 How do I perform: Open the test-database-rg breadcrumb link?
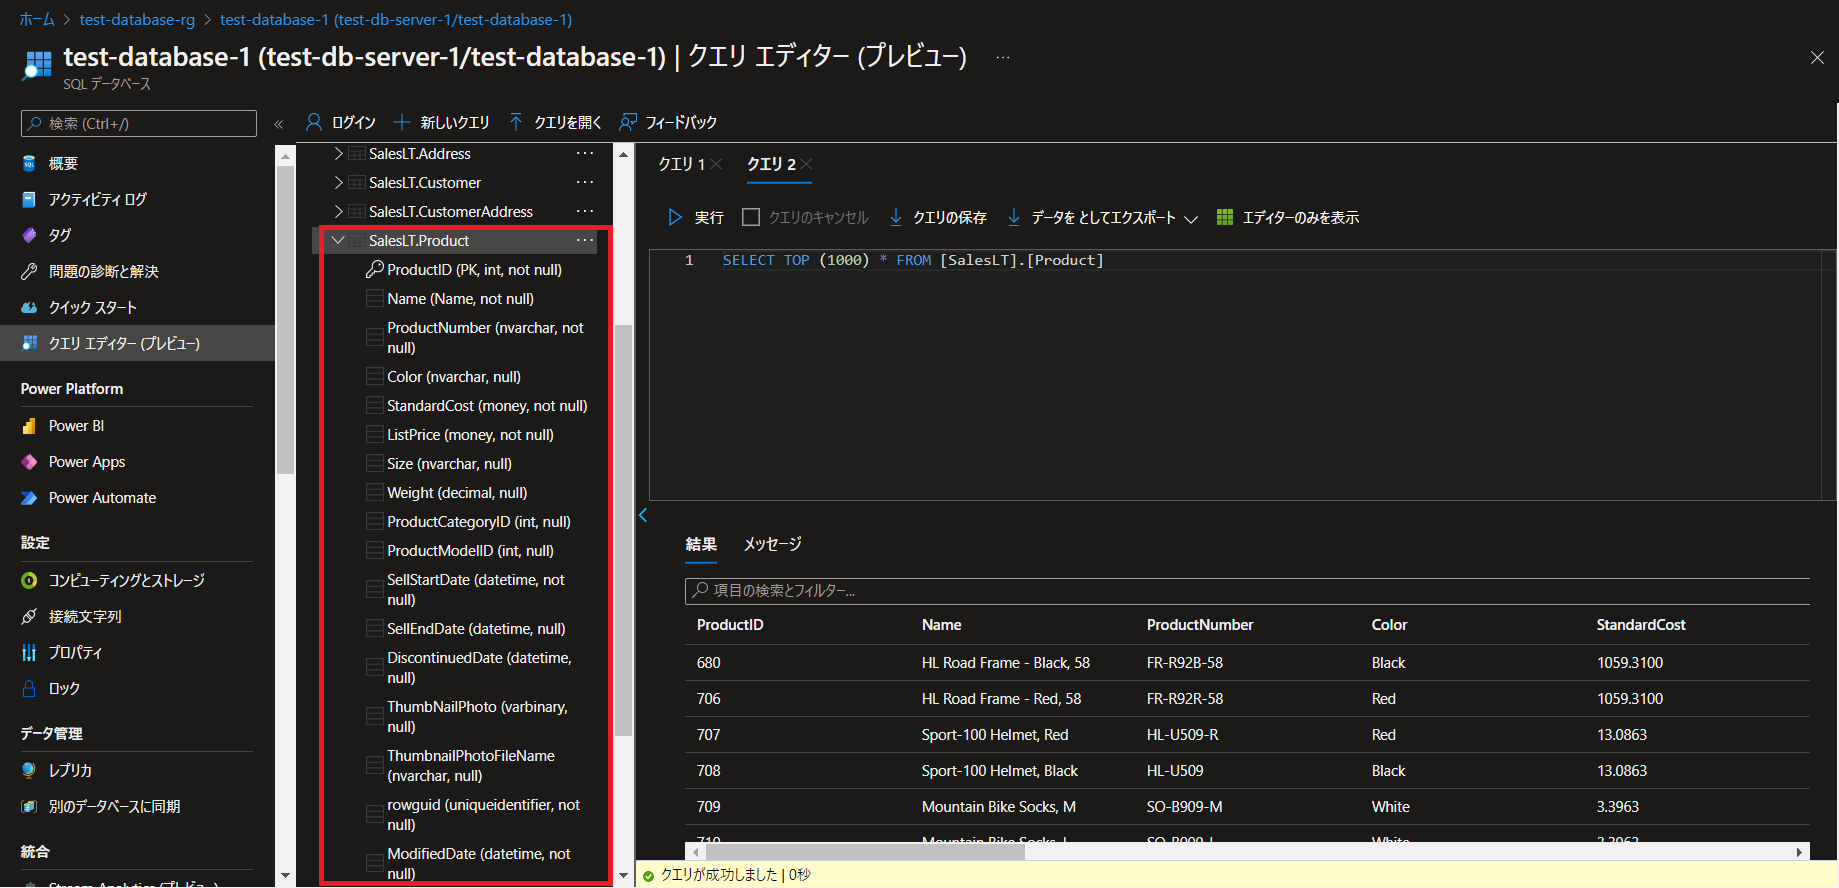click(x=137, y=20)
